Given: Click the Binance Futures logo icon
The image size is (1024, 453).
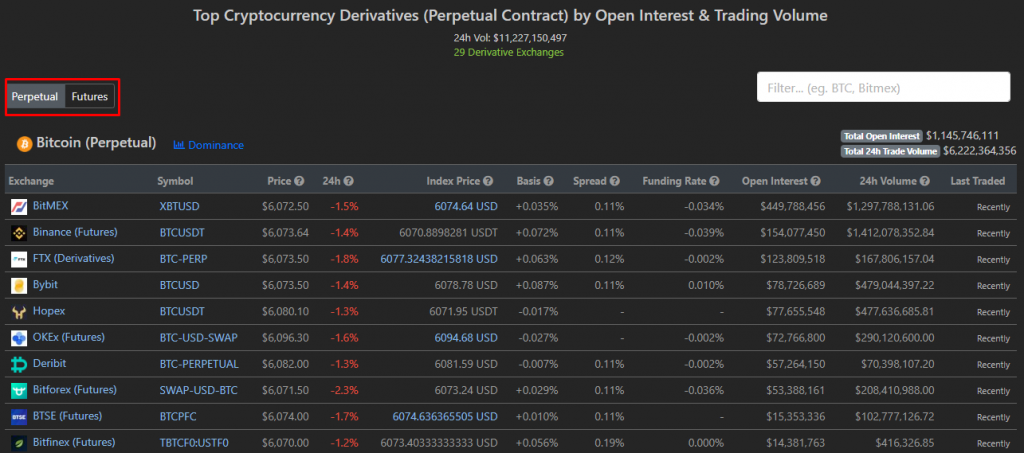Looking at the screenshot, I should 18,232.
